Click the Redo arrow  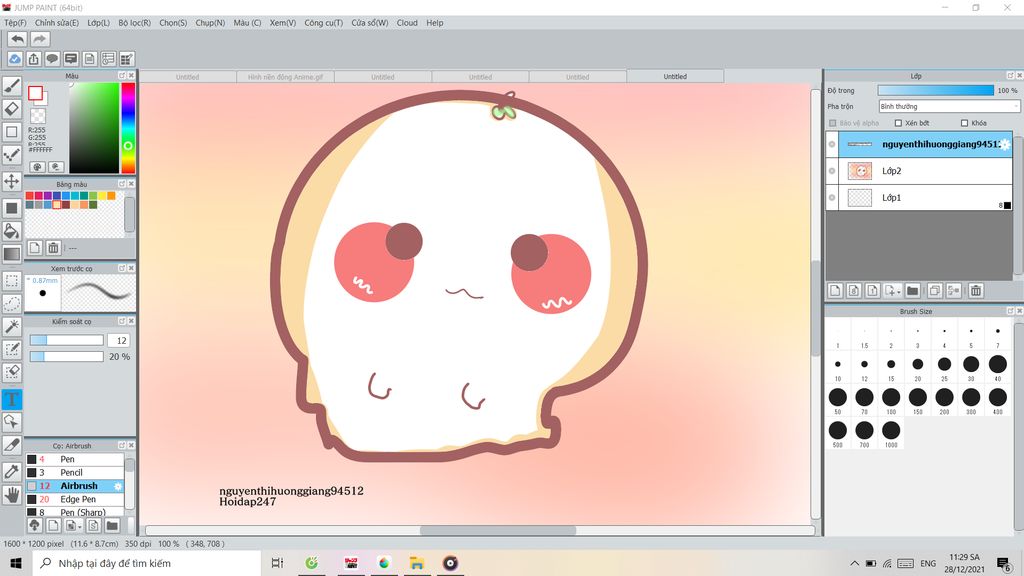tap(39, 39)
